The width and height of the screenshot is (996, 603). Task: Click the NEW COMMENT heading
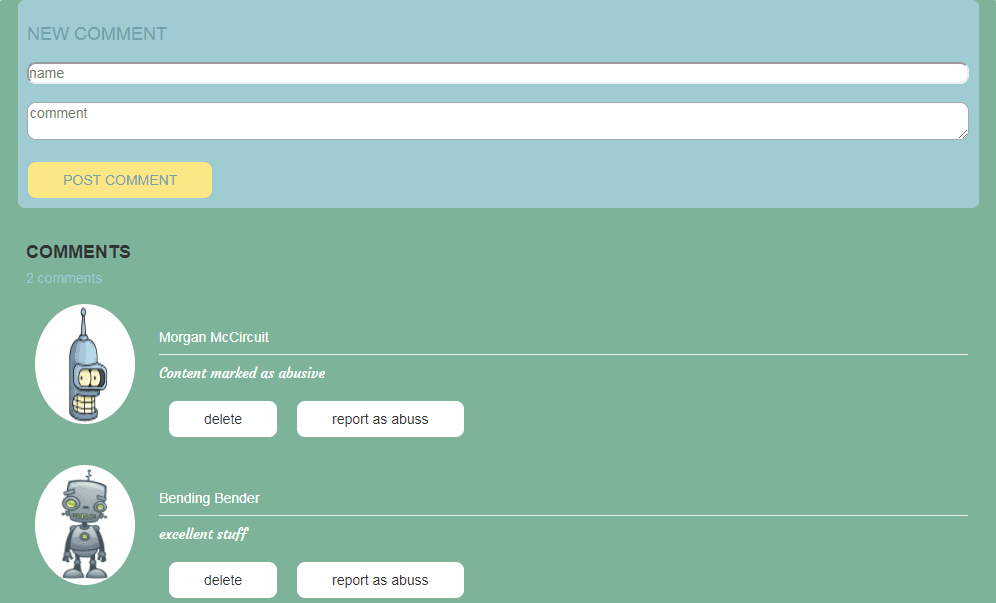[x=97, y=34]
